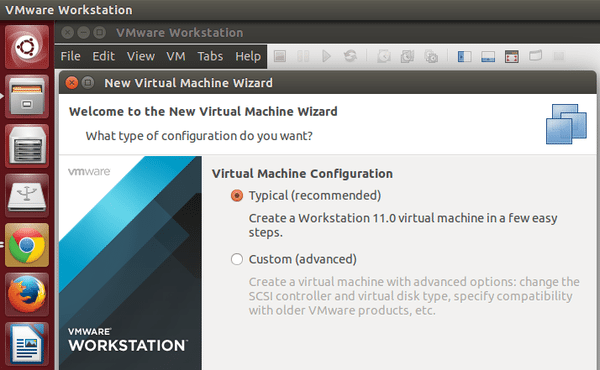Screen dimensions: 600x370
Task: Open the View menu
Action: tap(141, 56)
